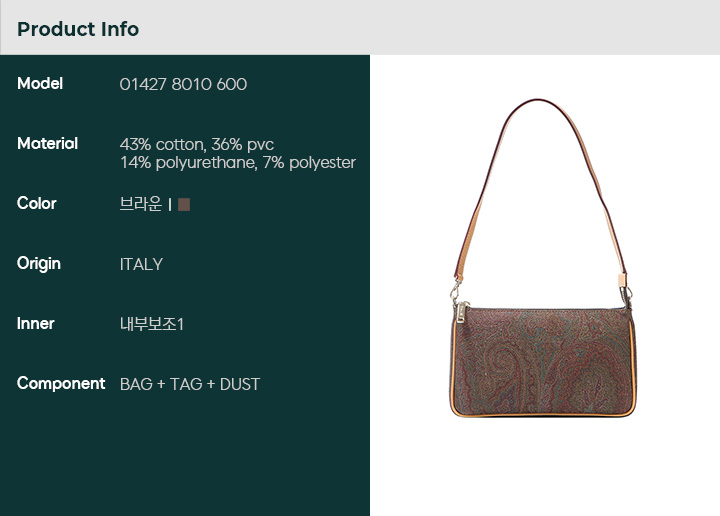Screen dimensions: 720x516
Task: Select the brown color swatch
Action: tap(184, 204)
